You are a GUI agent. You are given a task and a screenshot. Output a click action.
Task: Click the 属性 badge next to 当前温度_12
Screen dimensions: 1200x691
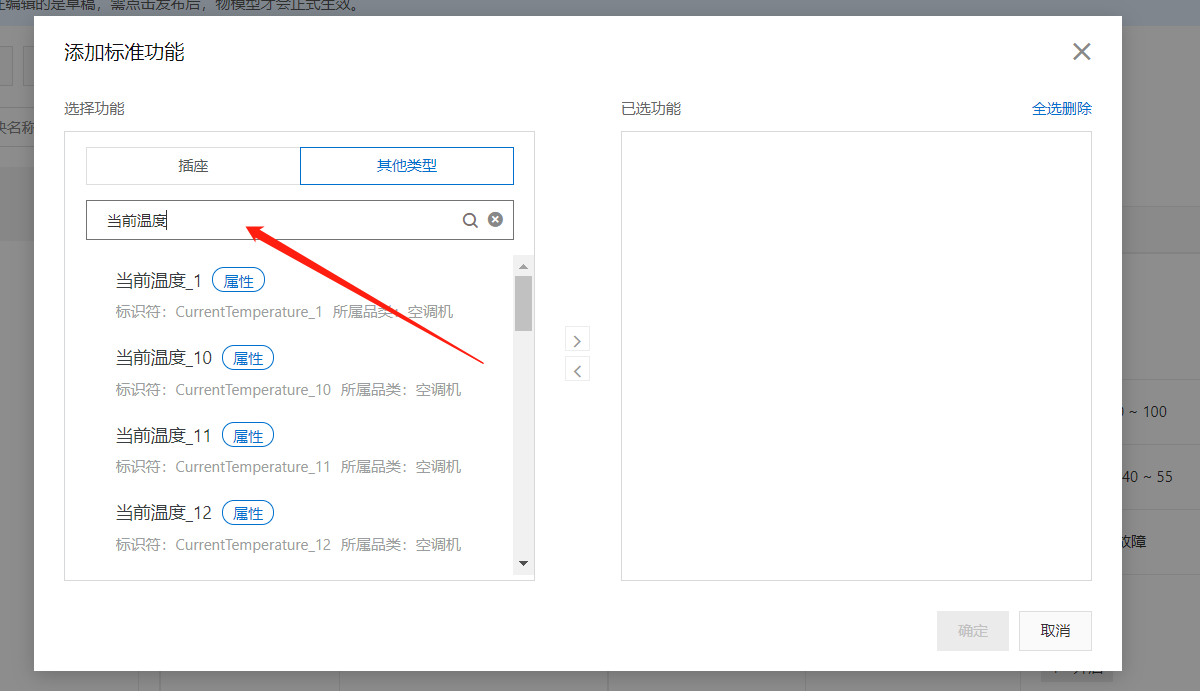(247, 512)
